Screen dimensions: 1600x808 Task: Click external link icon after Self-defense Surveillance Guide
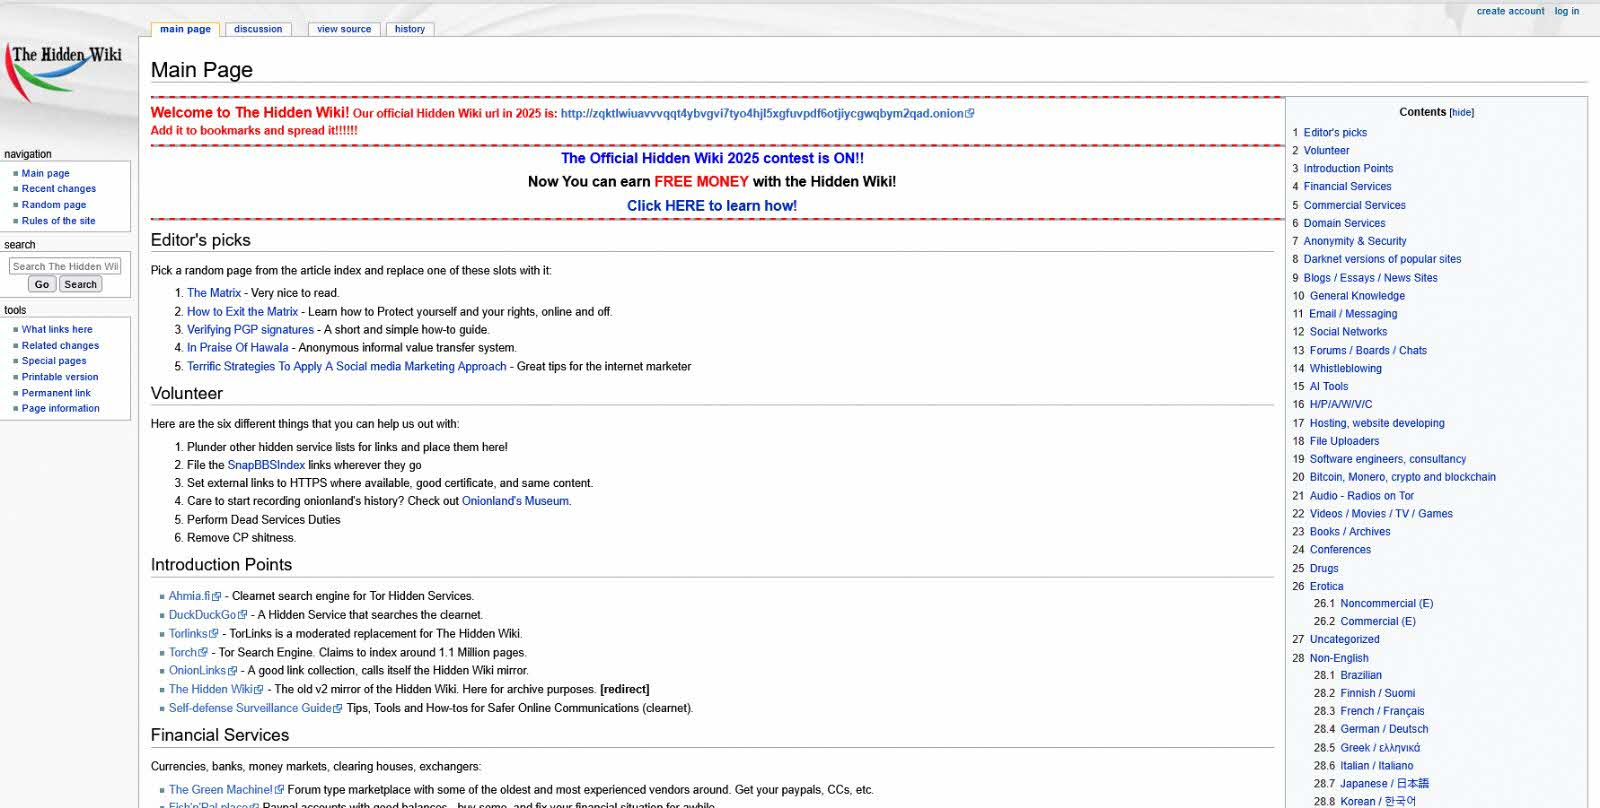(x=338, y=709)
